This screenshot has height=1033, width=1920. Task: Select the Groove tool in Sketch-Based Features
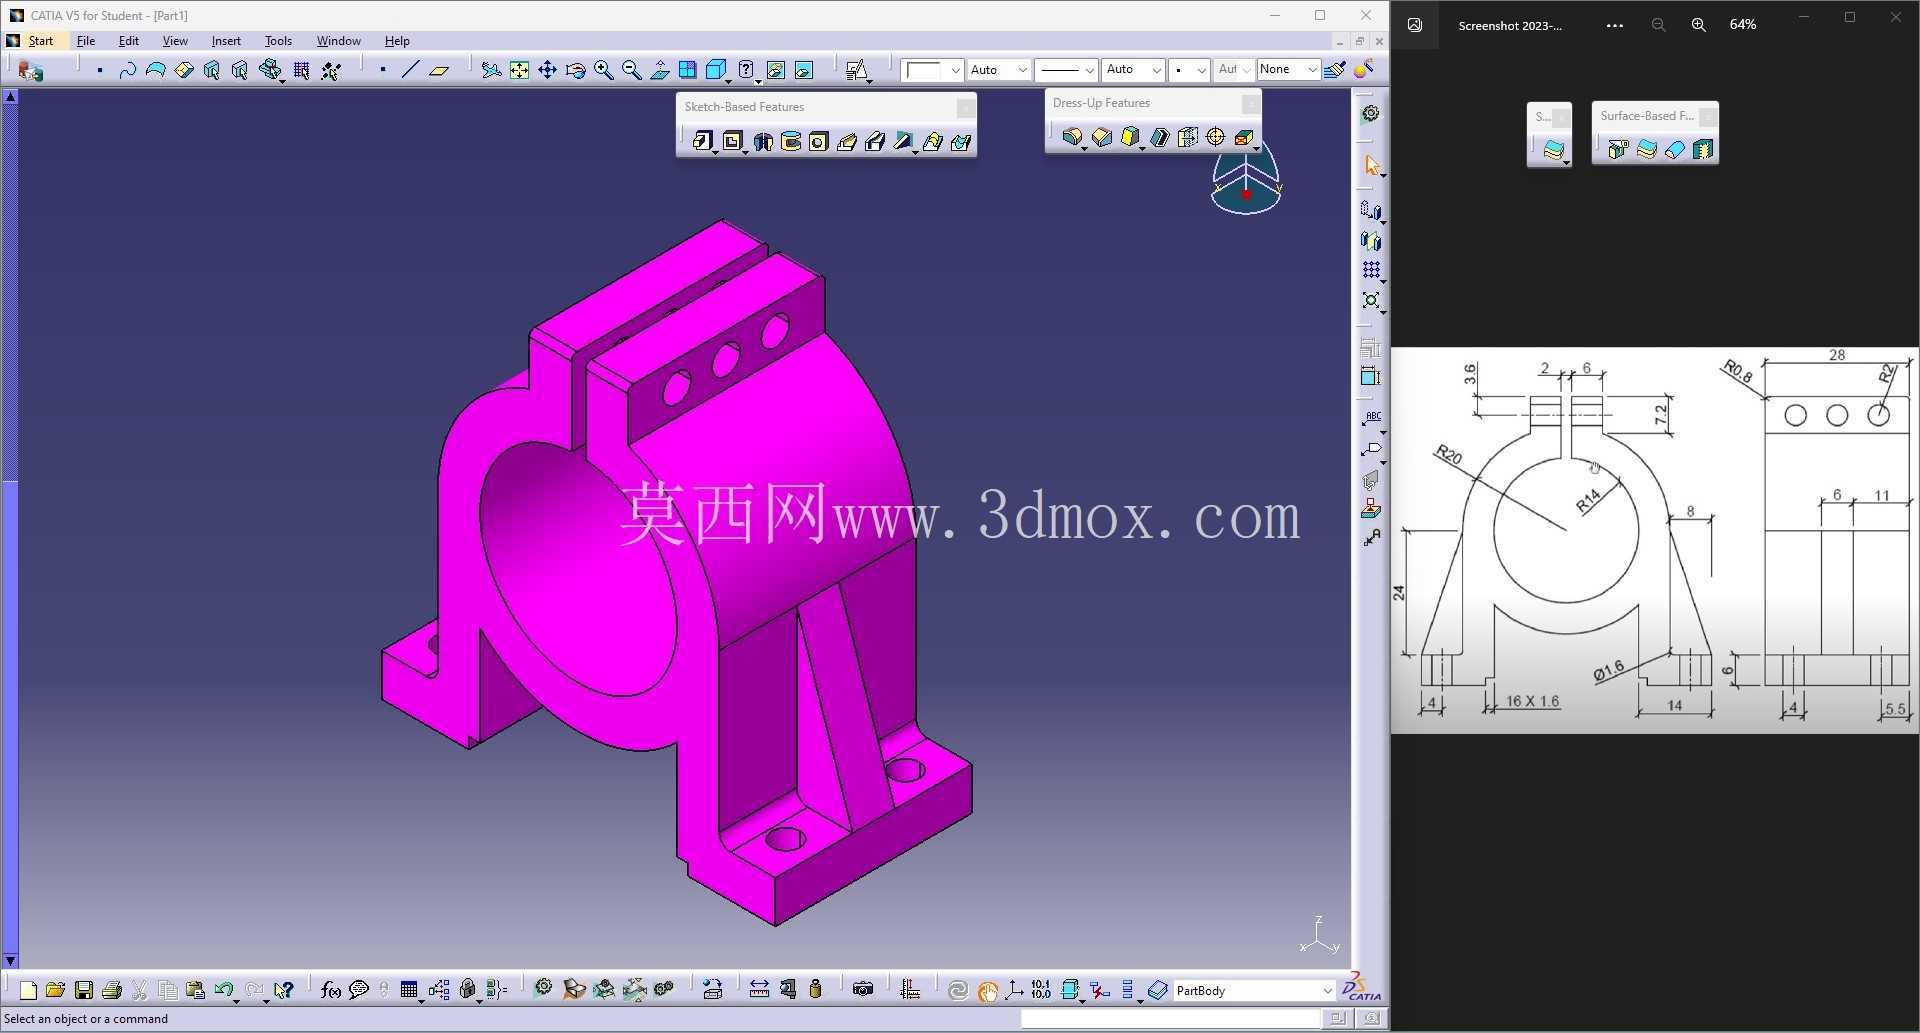click(x=791, y=141)
